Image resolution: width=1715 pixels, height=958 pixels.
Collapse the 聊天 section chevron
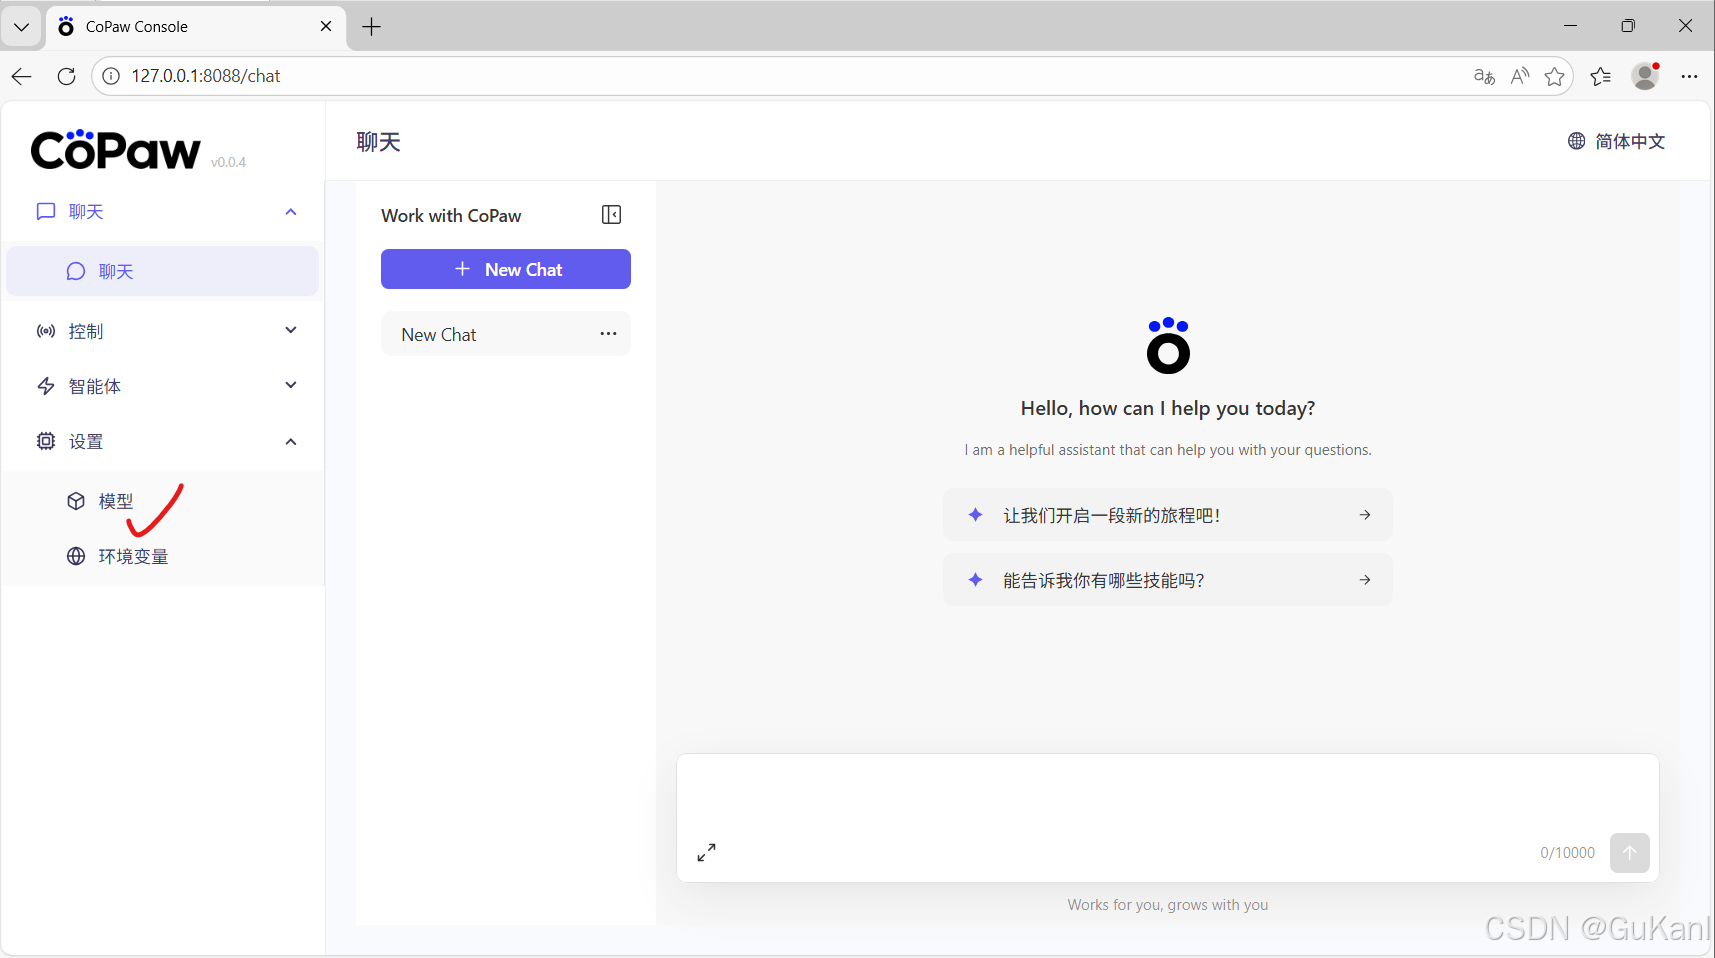point(290,211)
